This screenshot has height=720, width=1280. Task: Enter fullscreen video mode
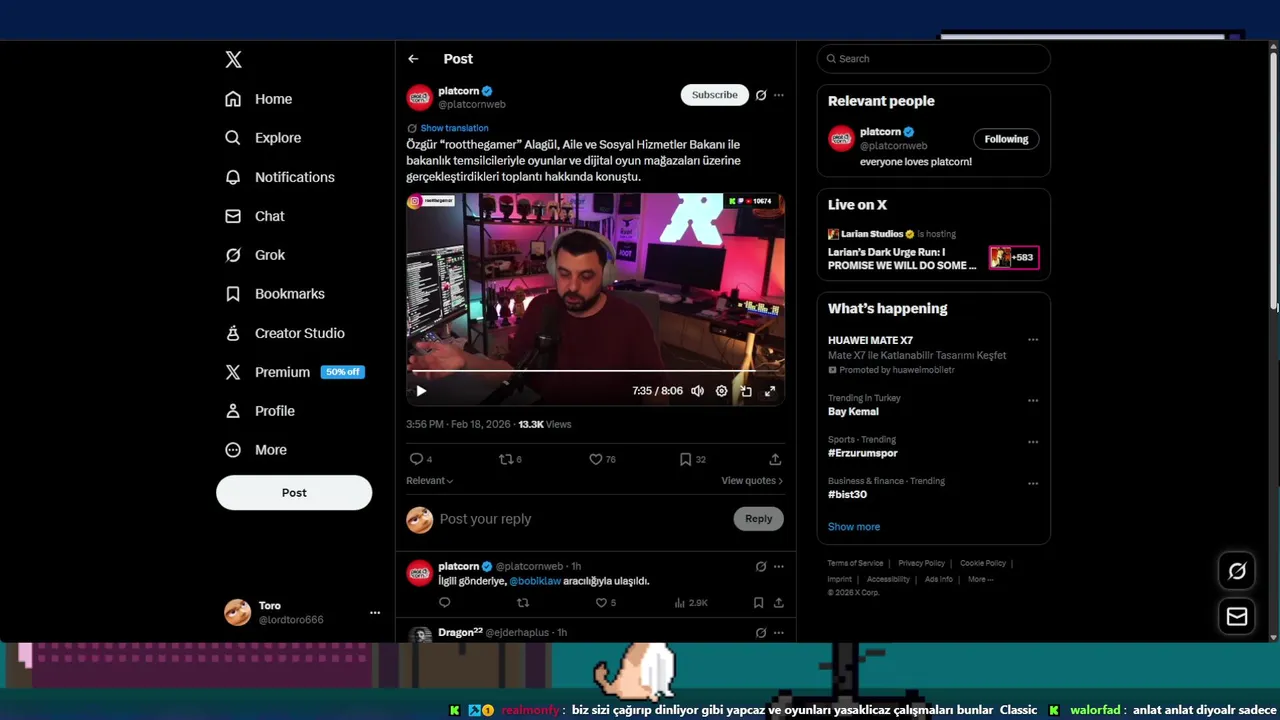(770, 391)
